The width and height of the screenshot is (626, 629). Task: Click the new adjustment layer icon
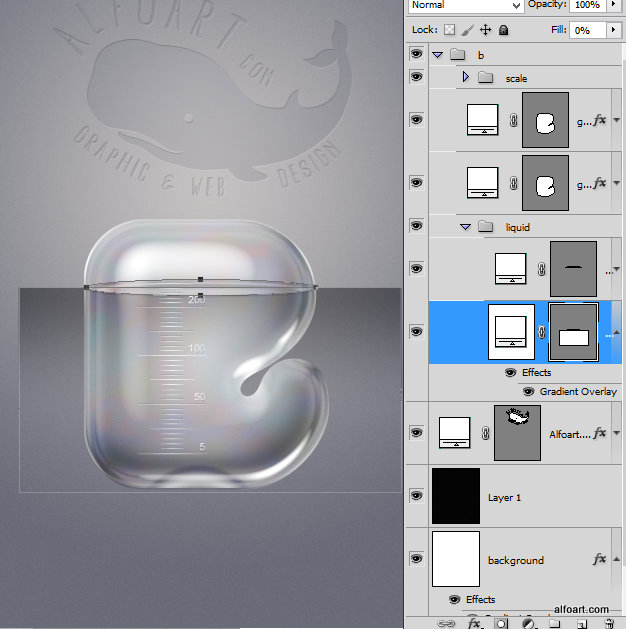point(528,623)
